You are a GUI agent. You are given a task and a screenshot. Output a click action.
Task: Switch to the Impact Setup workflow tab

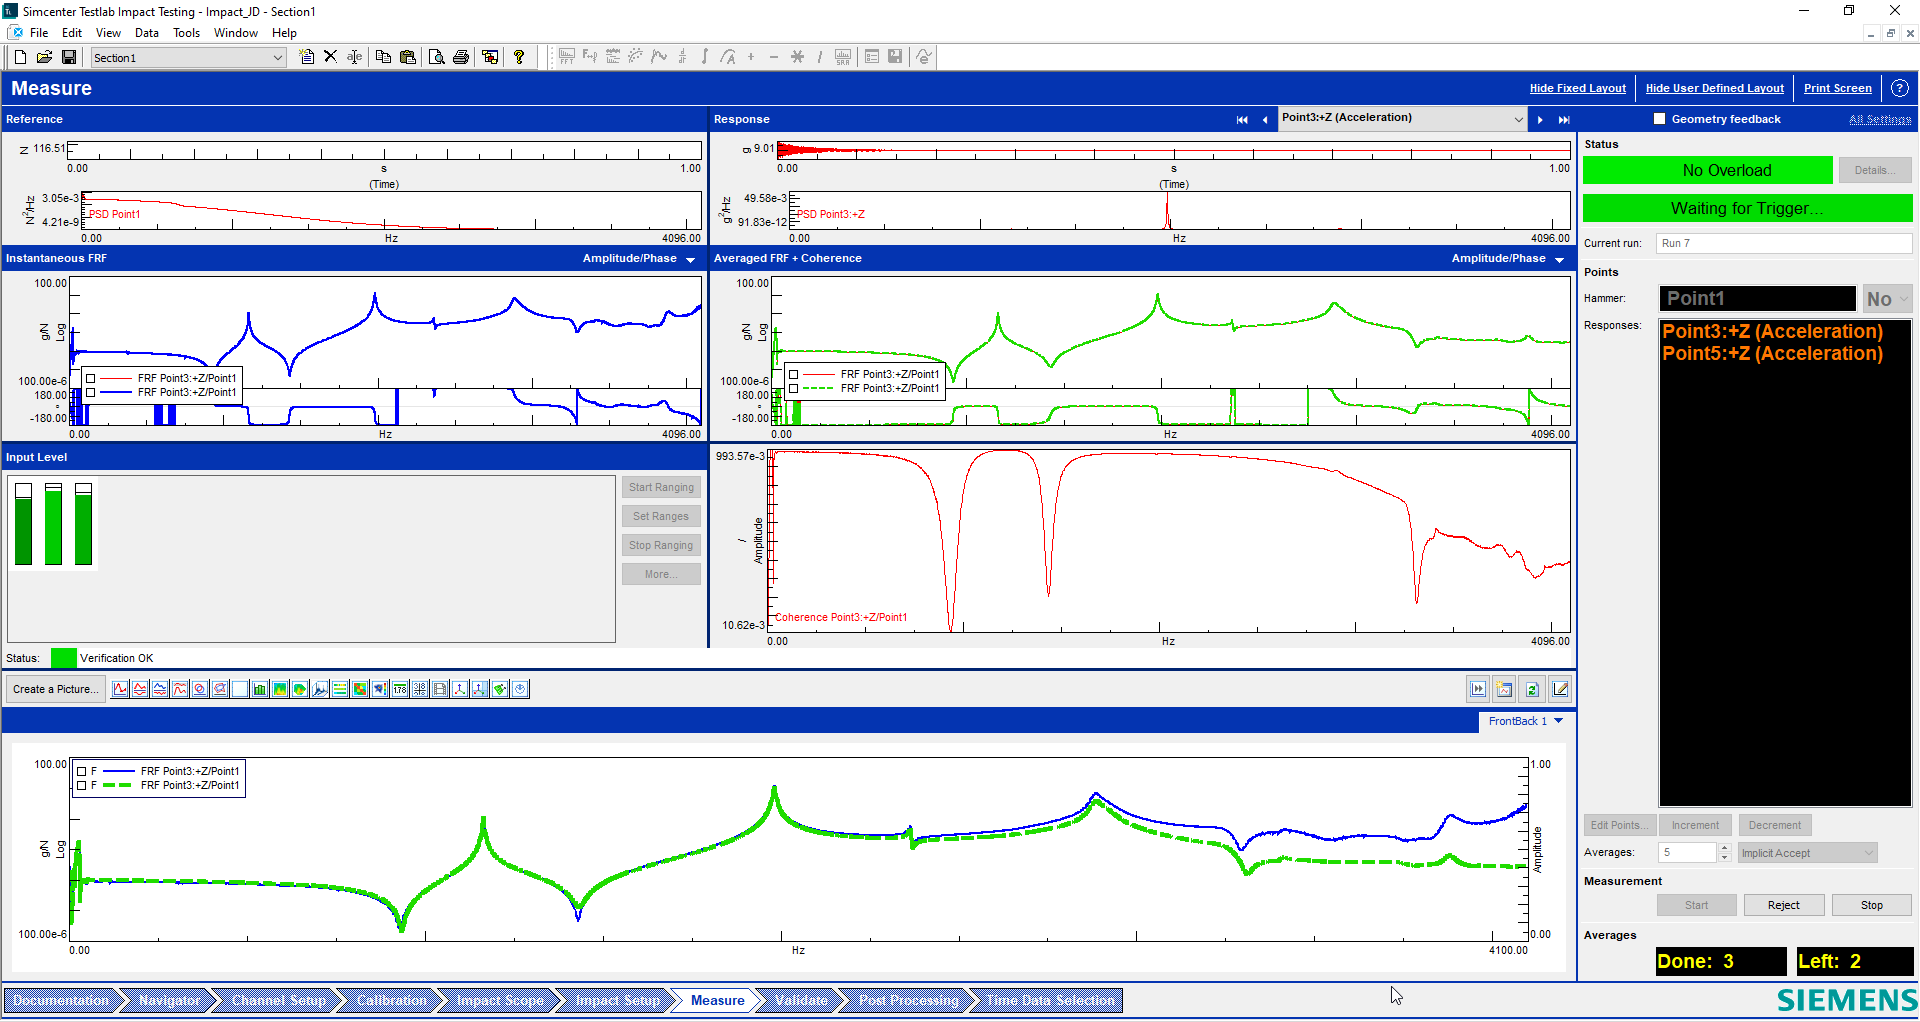(x=617, y=1000)
